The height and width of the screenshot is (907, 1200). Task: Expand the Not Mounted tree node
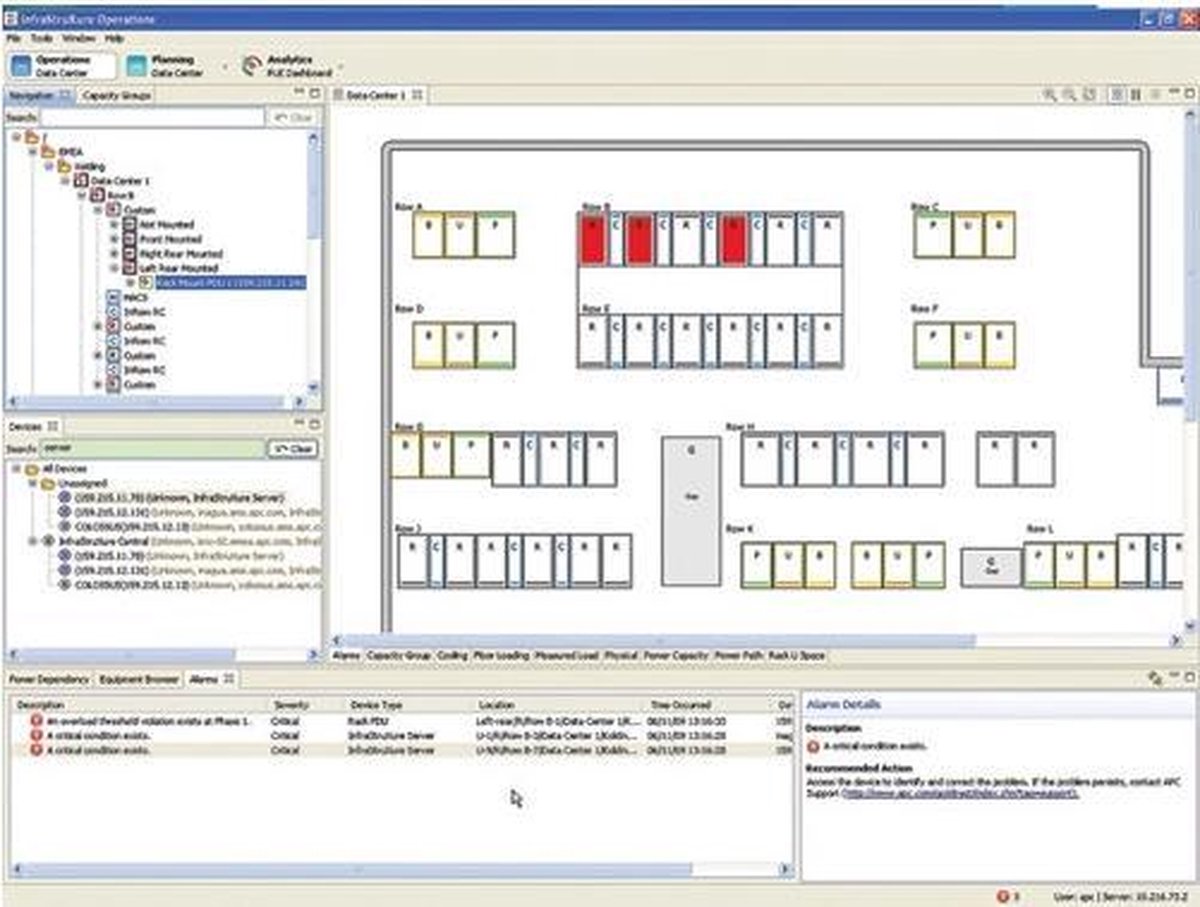114,225
